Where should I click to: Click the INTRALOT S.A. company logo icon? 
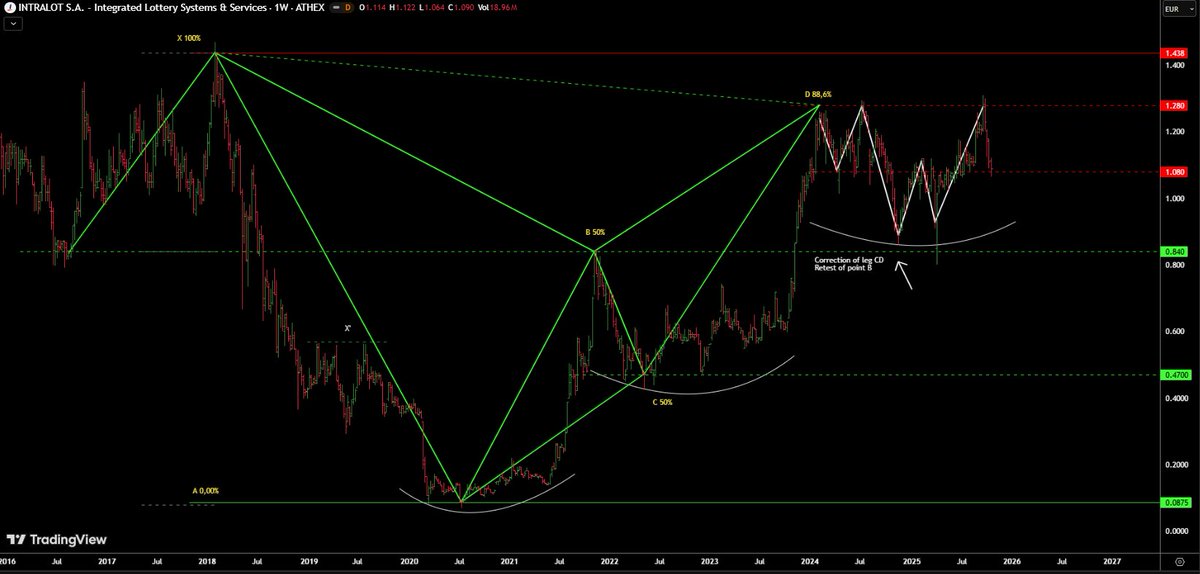click(8, 9)
